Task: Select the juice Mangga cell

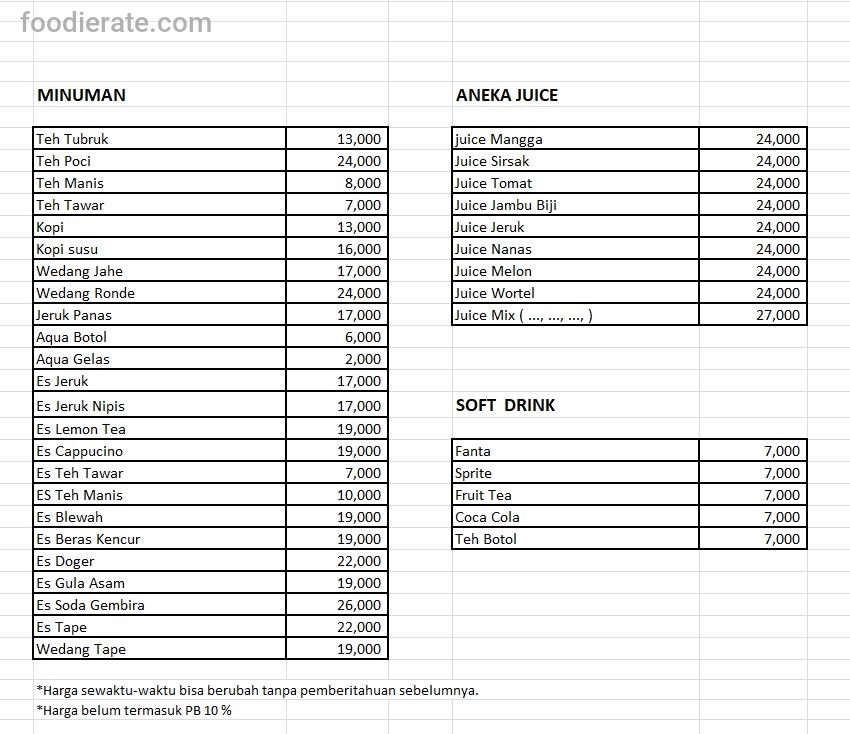Action: pos(575,139)
